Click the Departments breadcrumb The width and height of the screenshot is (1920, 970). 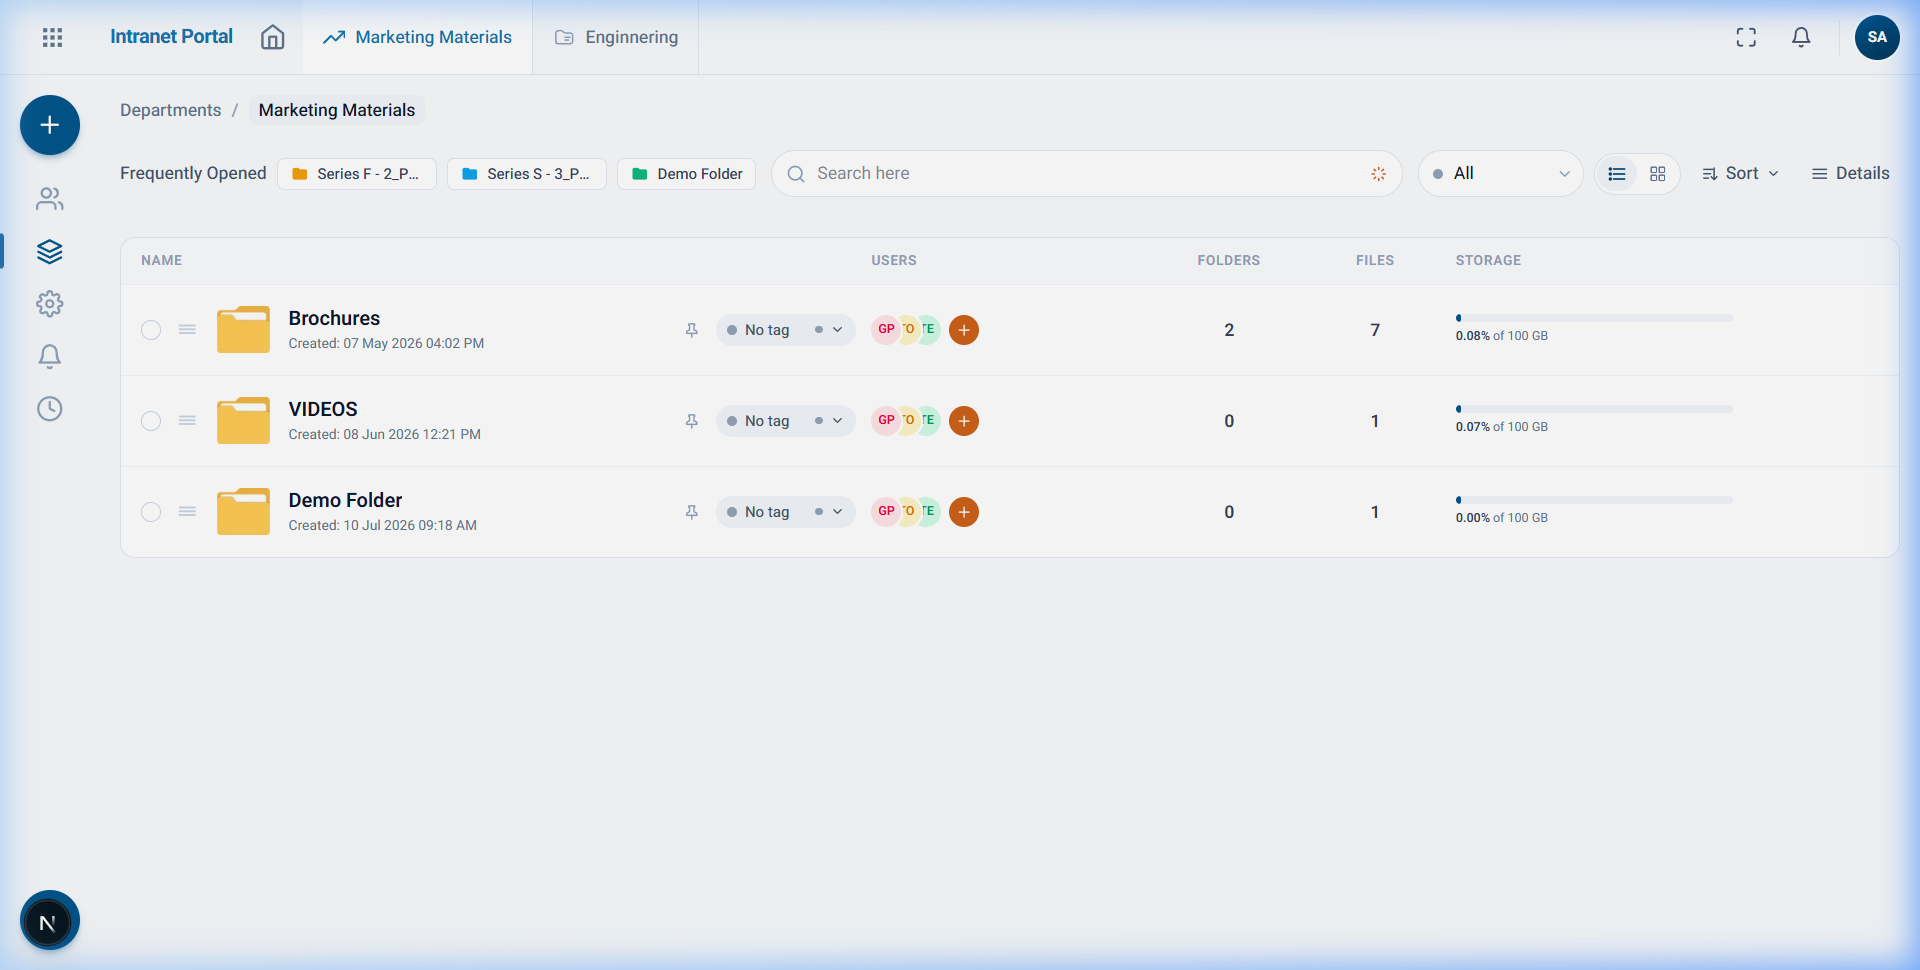click(x=171, y=110)
